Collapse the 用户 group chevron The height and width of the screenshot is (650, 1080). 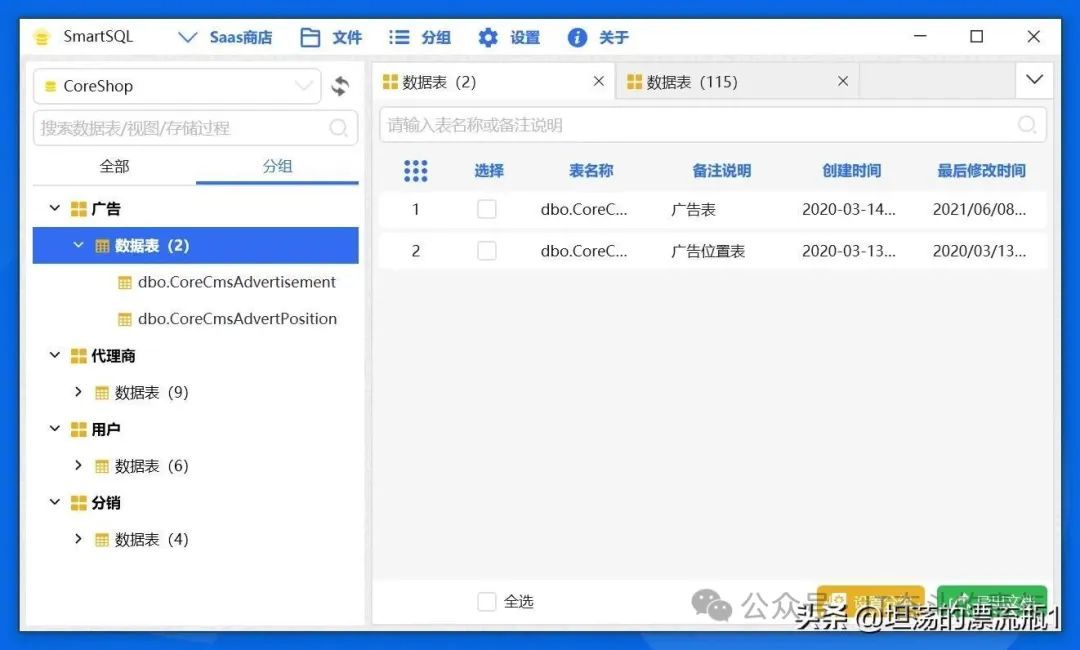54,428
